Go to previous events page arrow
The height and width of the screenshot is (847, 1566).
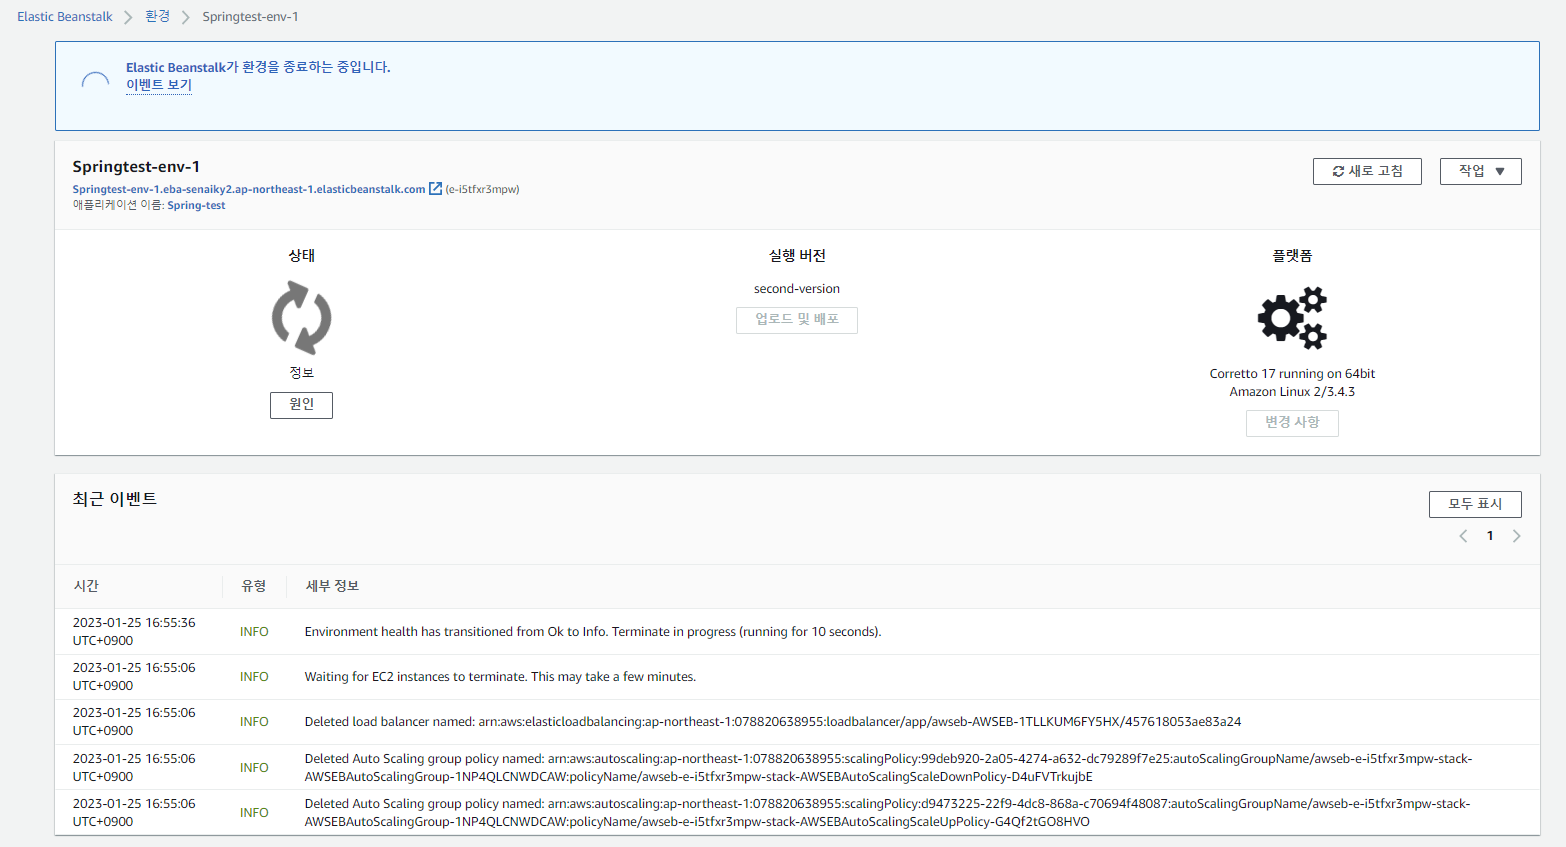pos(1463,536)
